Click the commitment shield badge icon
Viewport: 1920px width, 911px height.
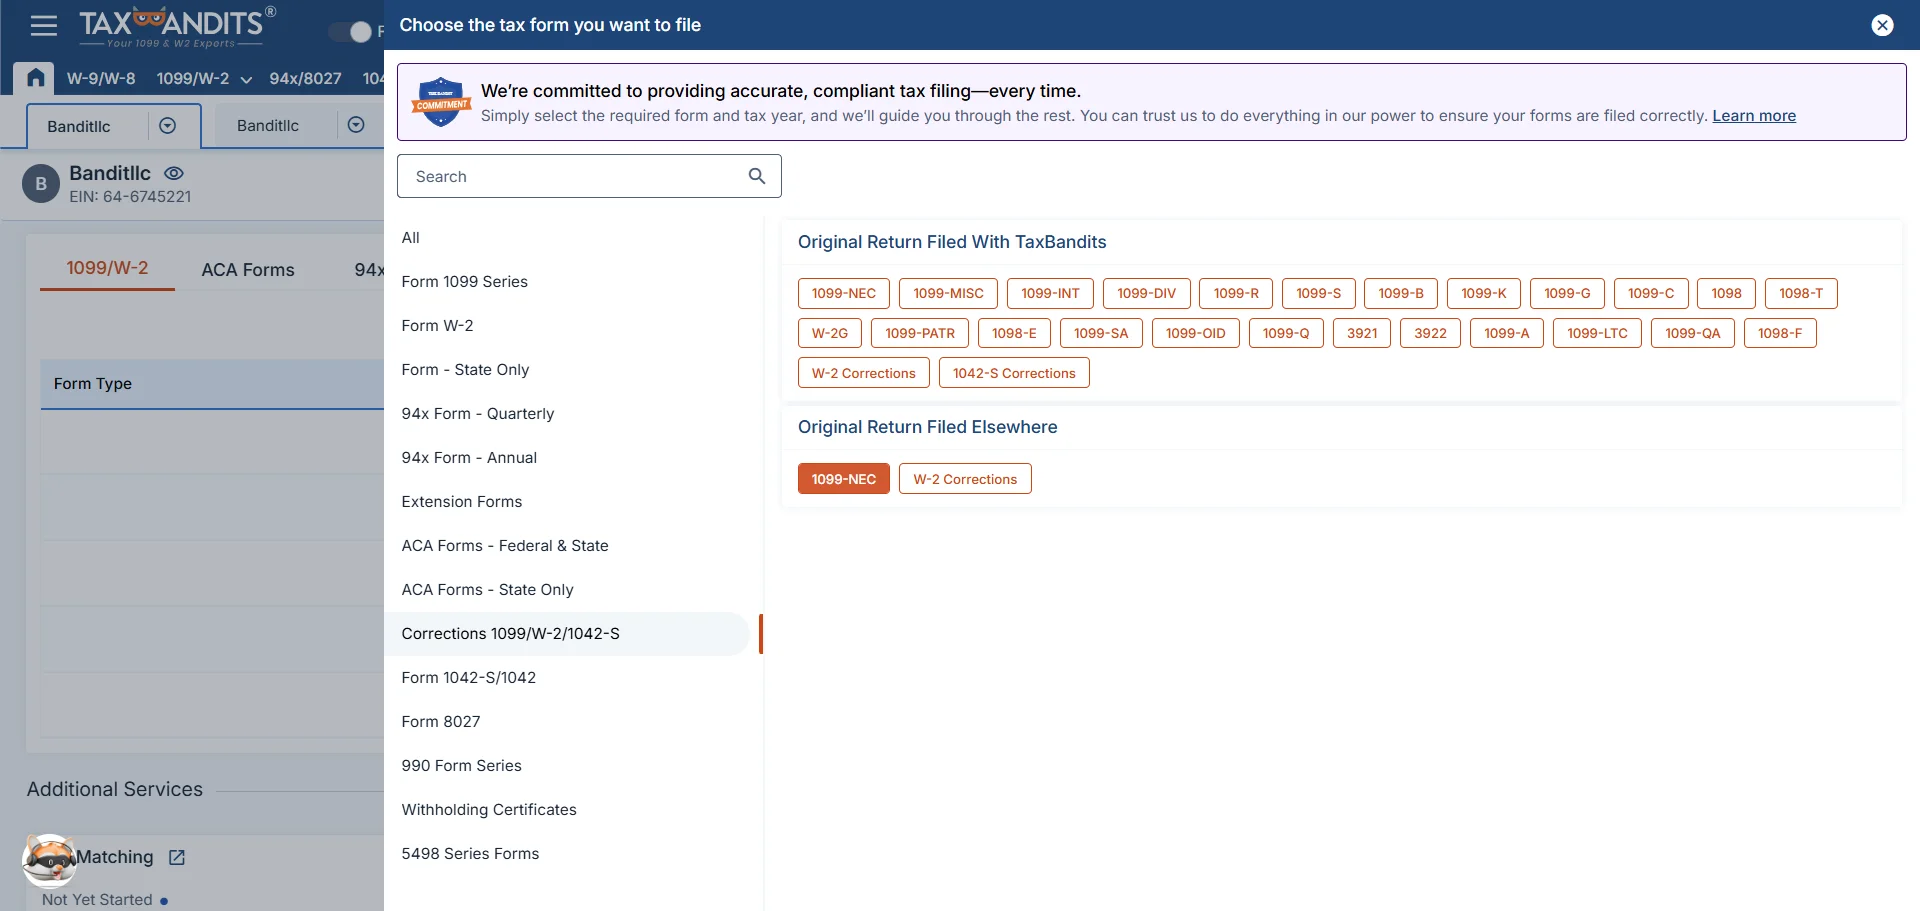tap(441, 102)
